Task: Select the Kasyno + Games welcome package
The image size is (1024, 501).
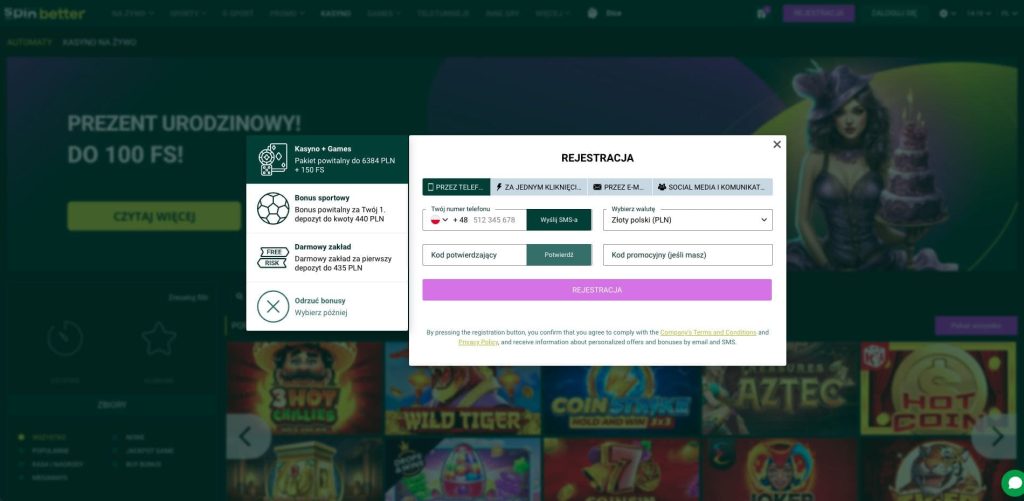Action: [327, 159]
